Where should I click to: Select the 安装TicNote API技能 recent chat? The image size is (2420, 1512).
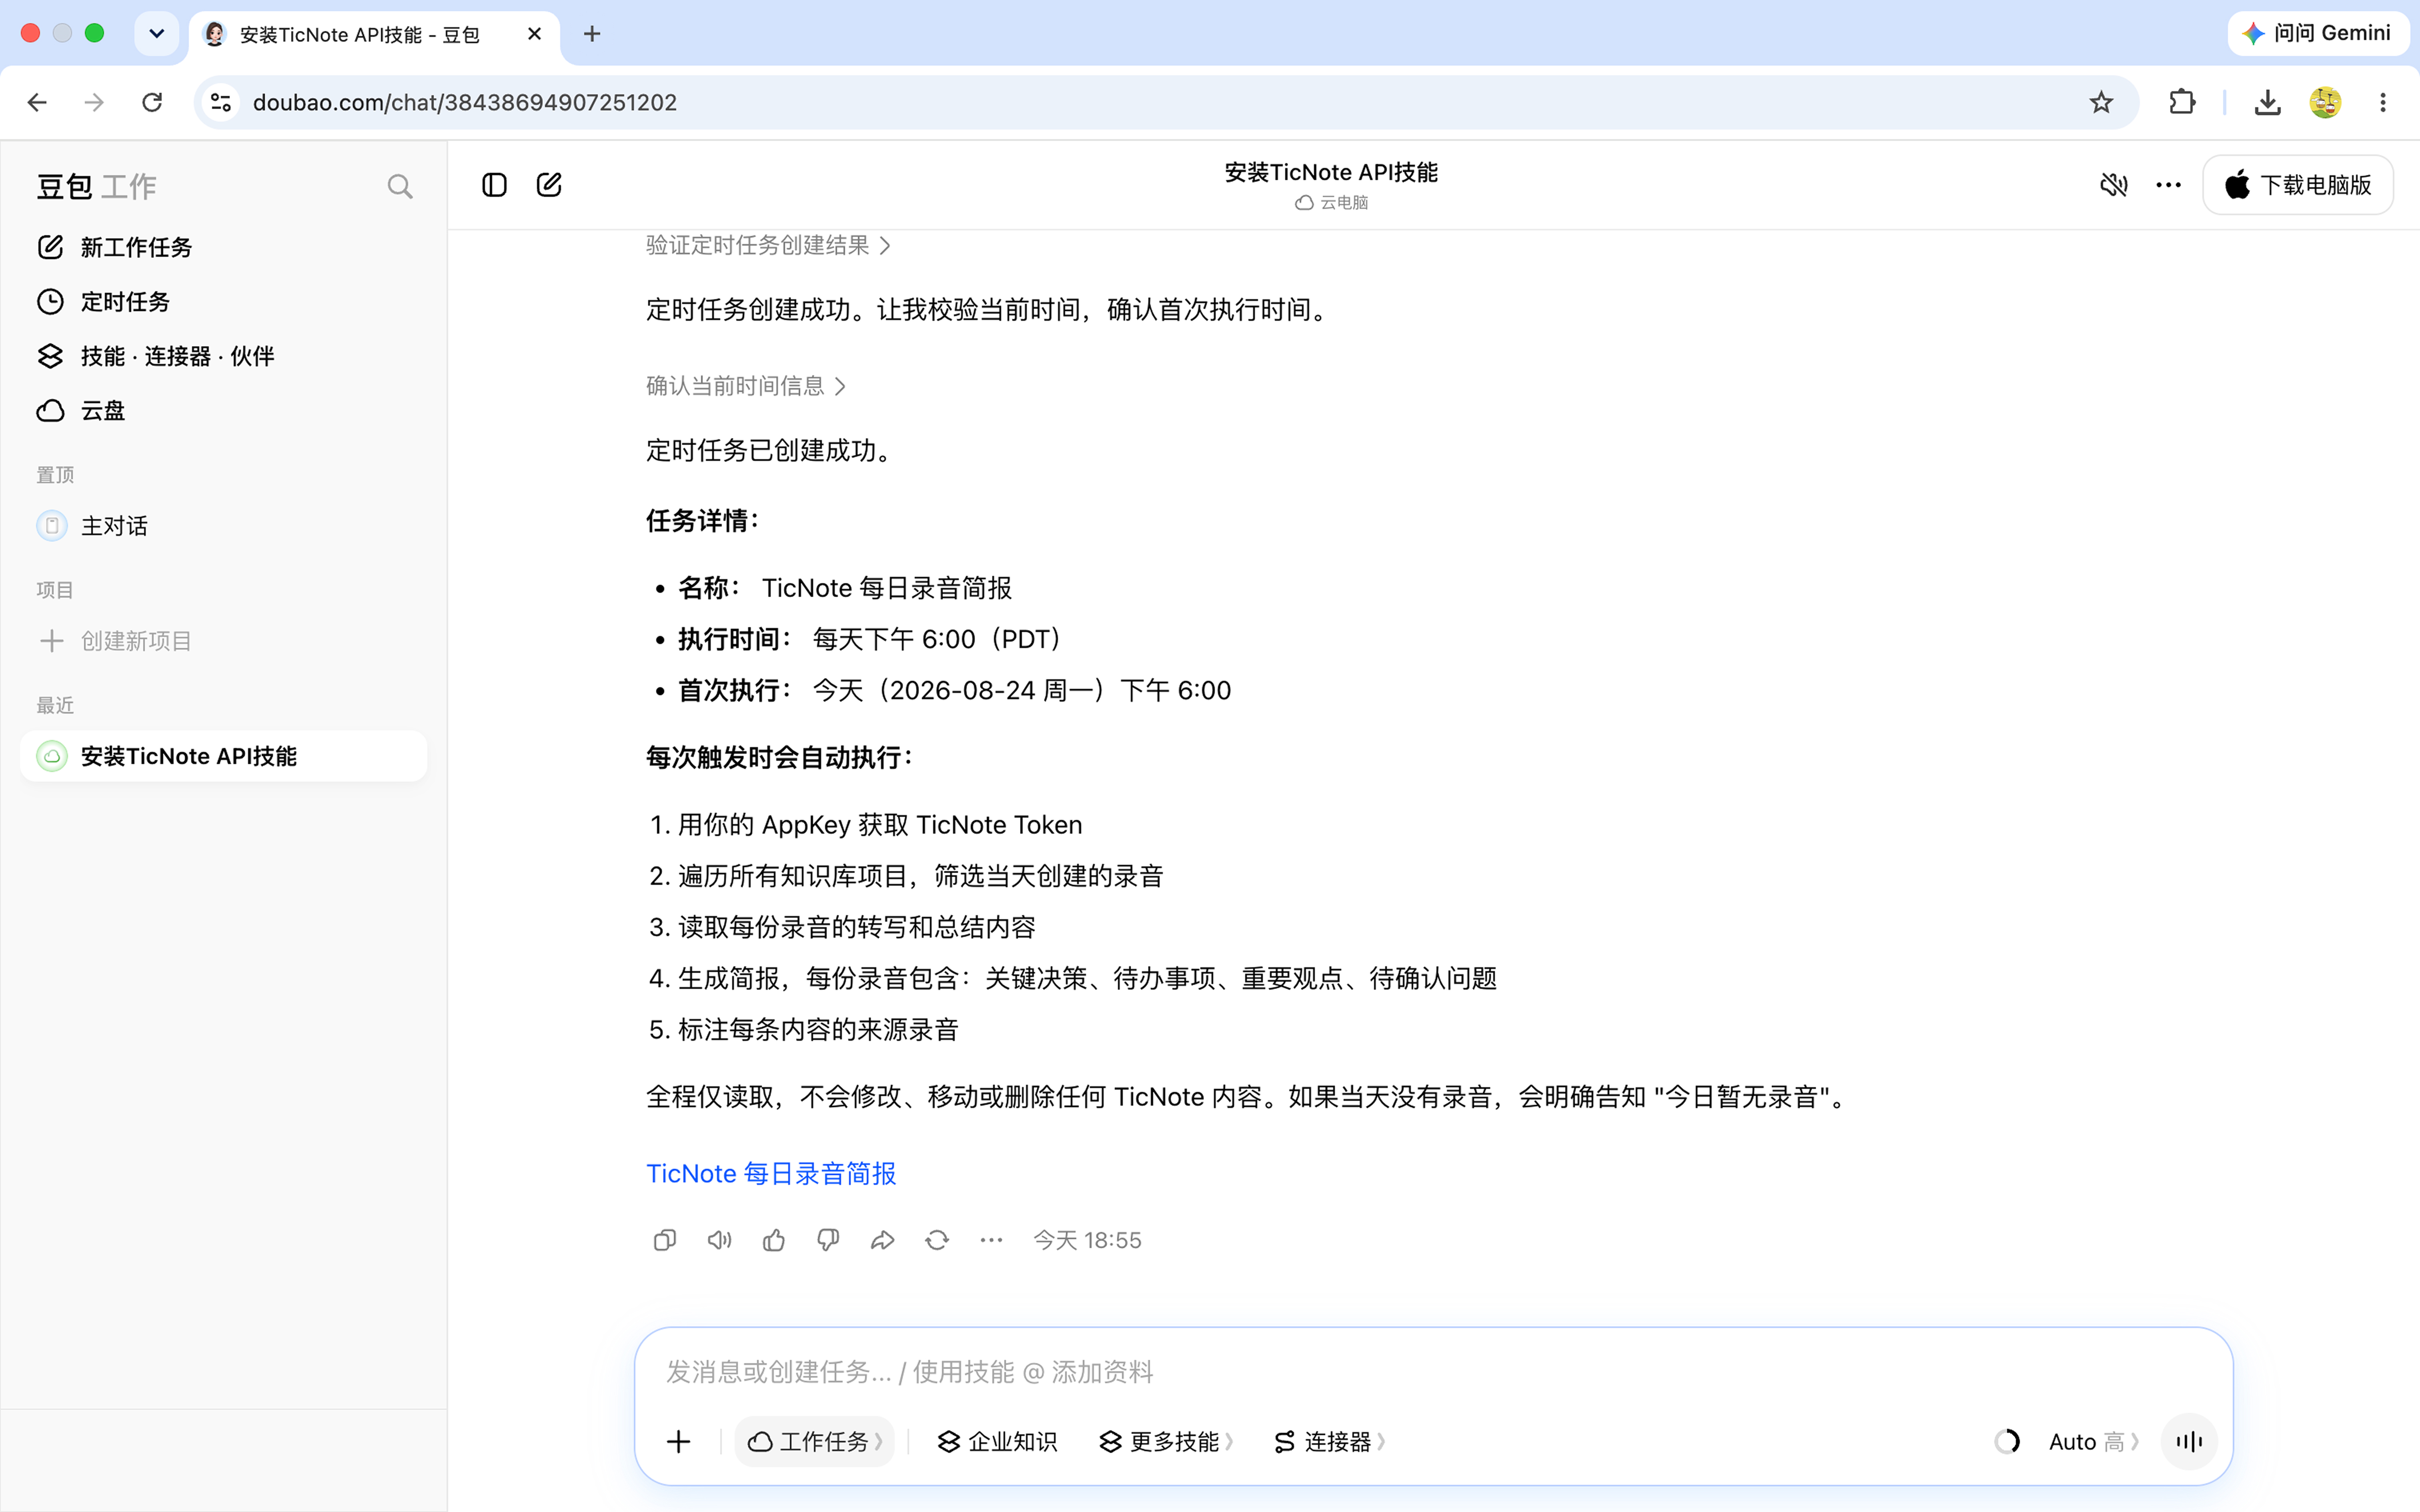click(224, 756)
